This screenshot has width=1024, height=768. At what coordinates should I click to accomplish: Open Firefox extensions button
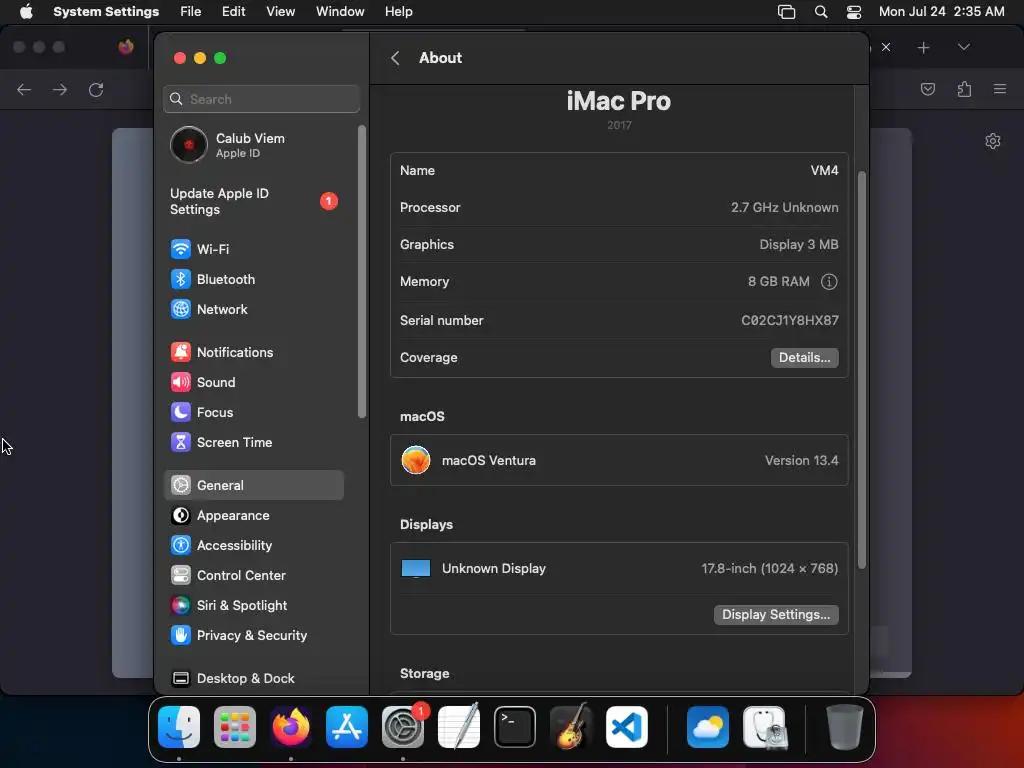(x=964, y=89)
